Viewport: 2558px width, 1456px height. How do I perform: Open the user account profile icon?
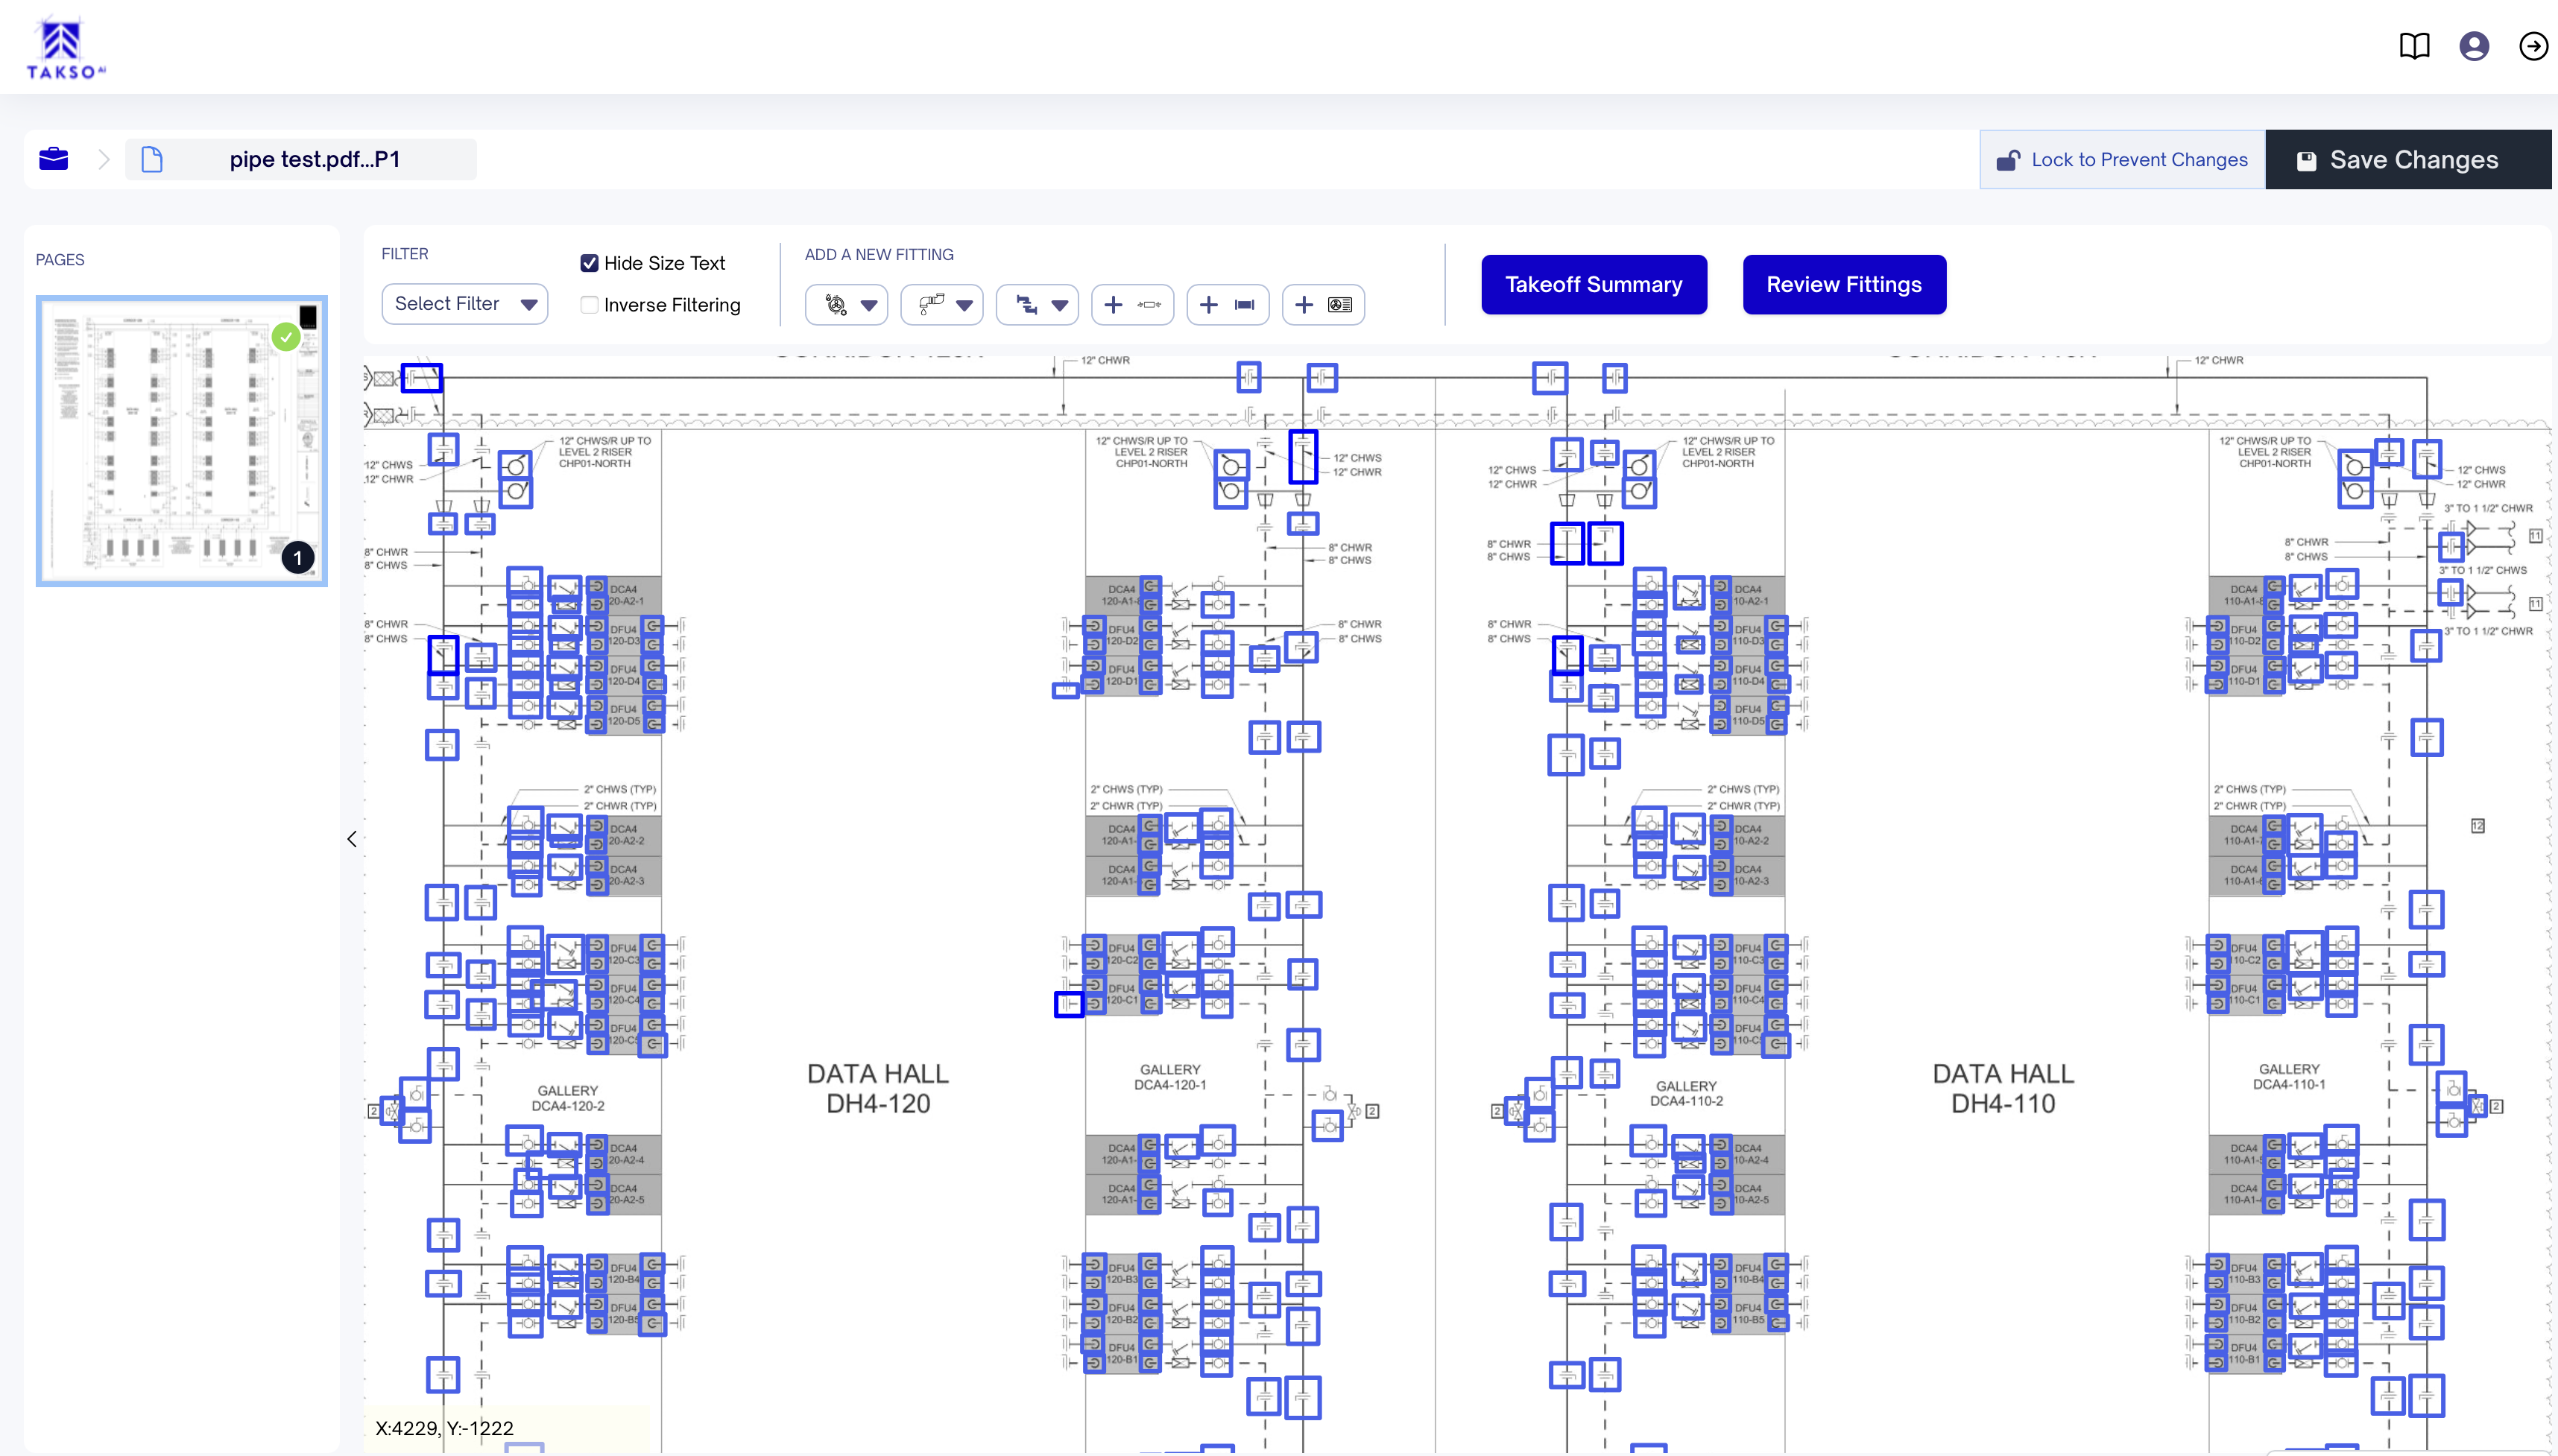coord(2474,46)
